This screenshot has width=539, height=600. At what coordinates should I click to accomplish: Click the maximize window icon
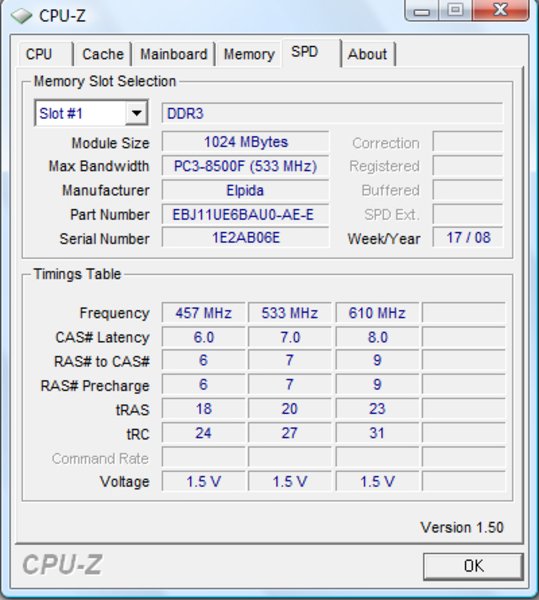455,10
